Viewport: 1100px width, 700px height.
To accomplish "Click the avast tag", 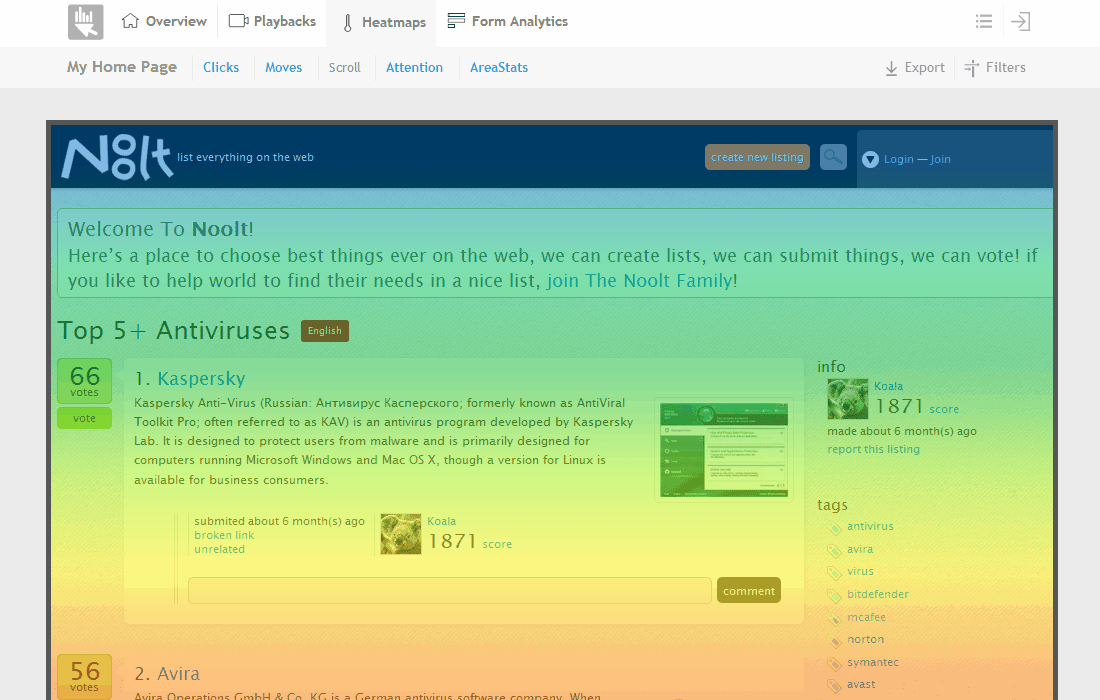I will (861, 684).
